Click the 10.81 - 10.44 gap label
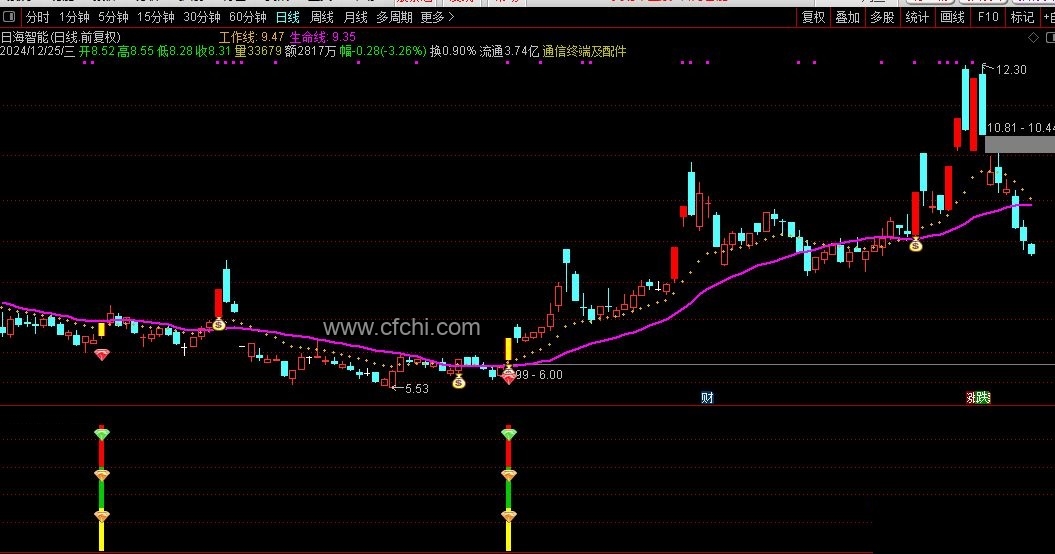Screen dimensions: 1055x554 (x=1021, y=127)
